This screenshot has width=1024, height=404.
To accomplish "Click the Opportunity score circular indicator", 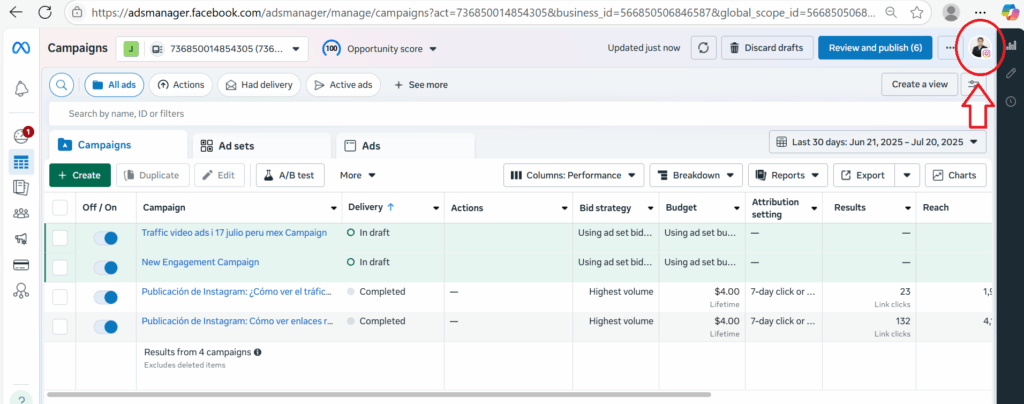I will [331, 48].
